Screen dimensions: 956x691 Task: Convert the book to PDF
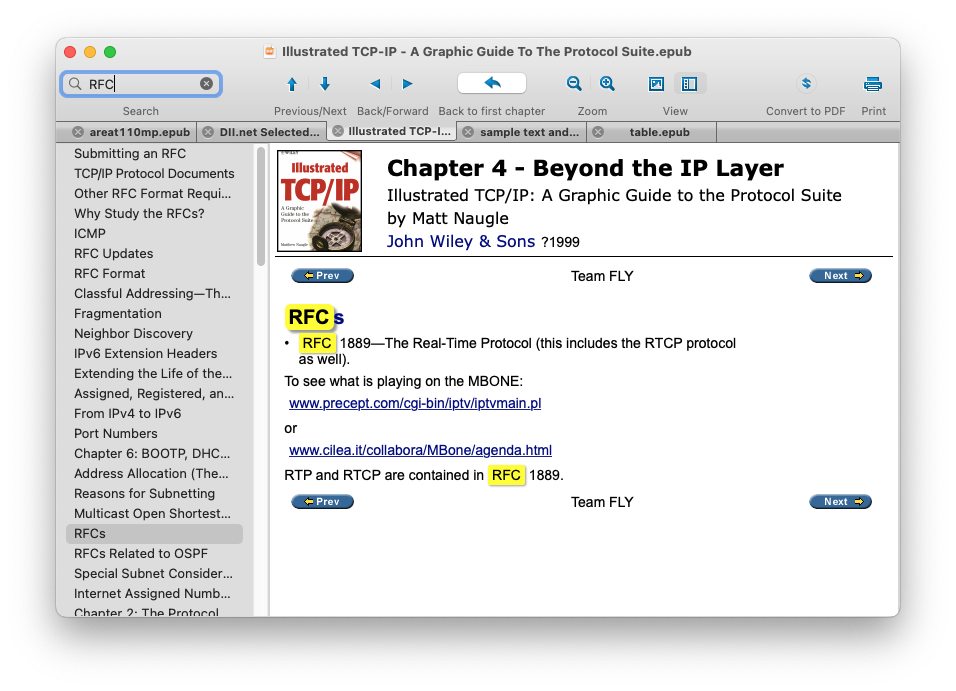click(806, 84)
